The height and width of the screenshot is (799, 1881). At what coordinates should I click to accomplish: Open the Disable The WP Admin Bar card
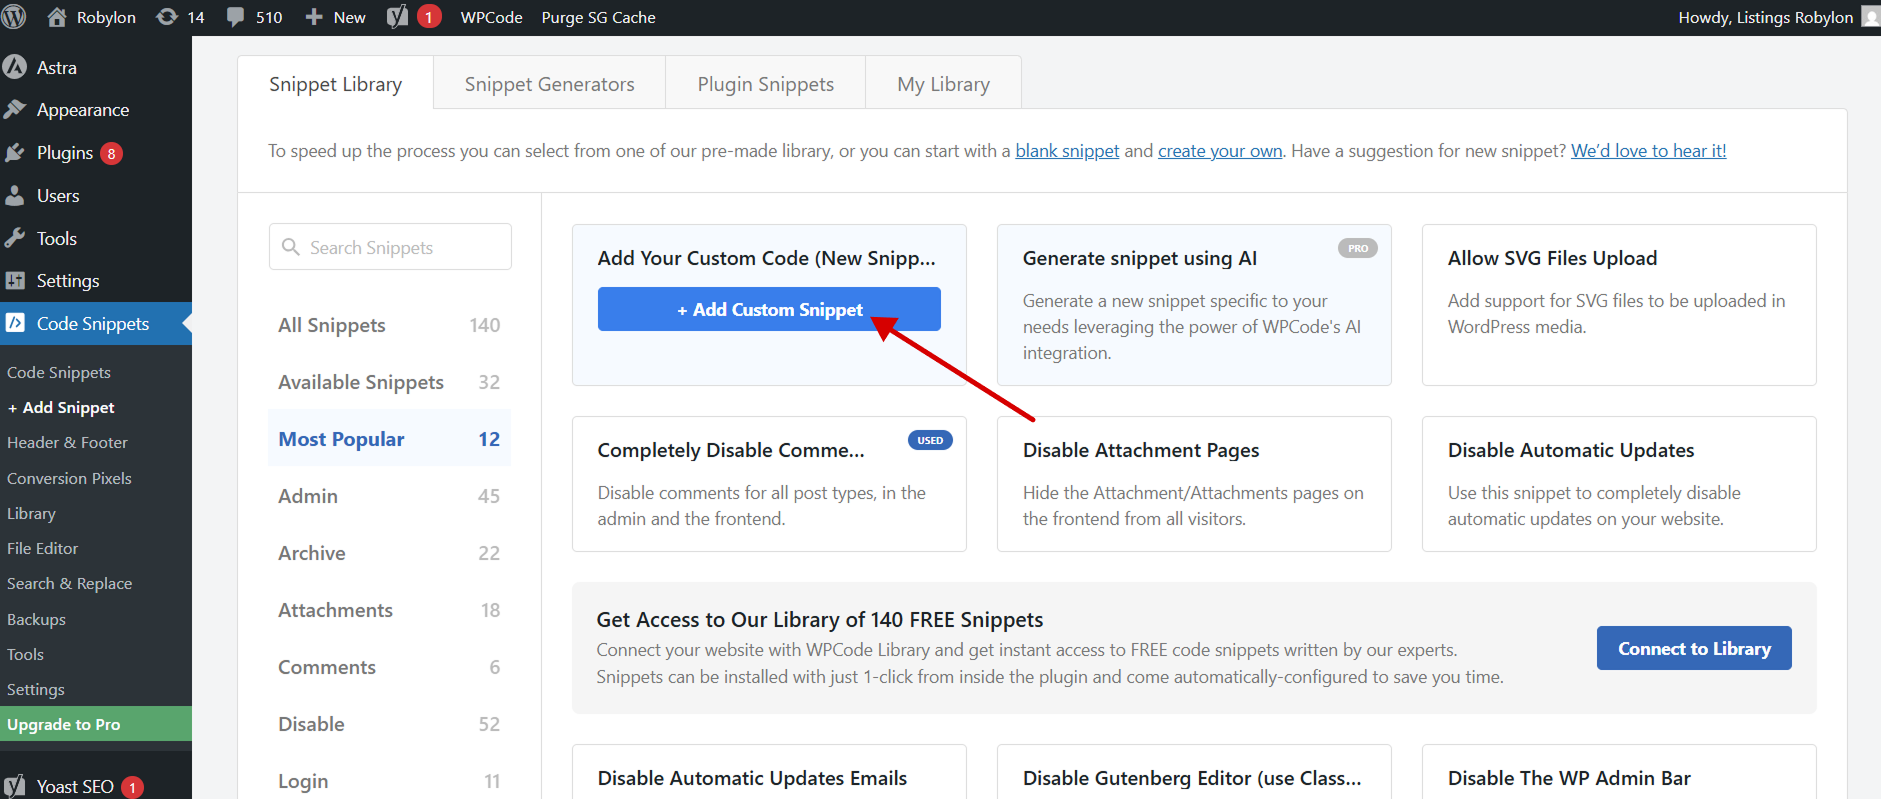click(x=1619, y=772)
